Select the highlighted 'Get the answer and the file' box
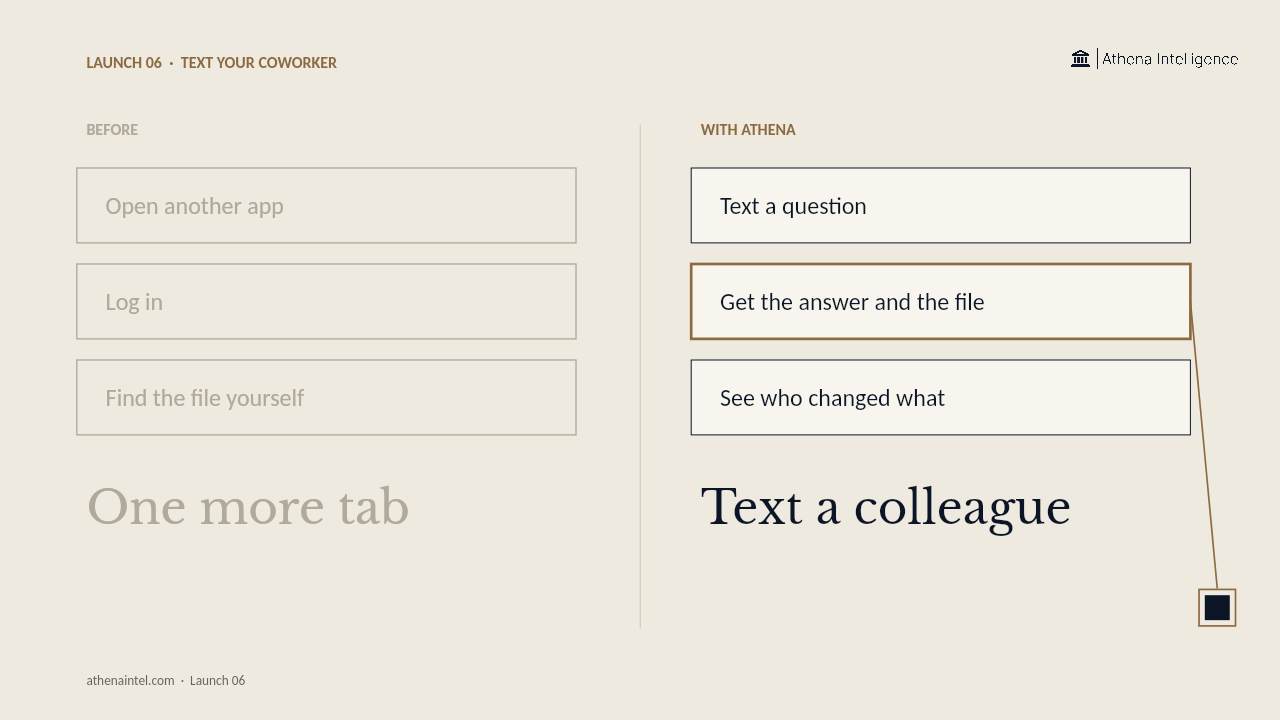The image size is (1280, 720). (940, 301)
